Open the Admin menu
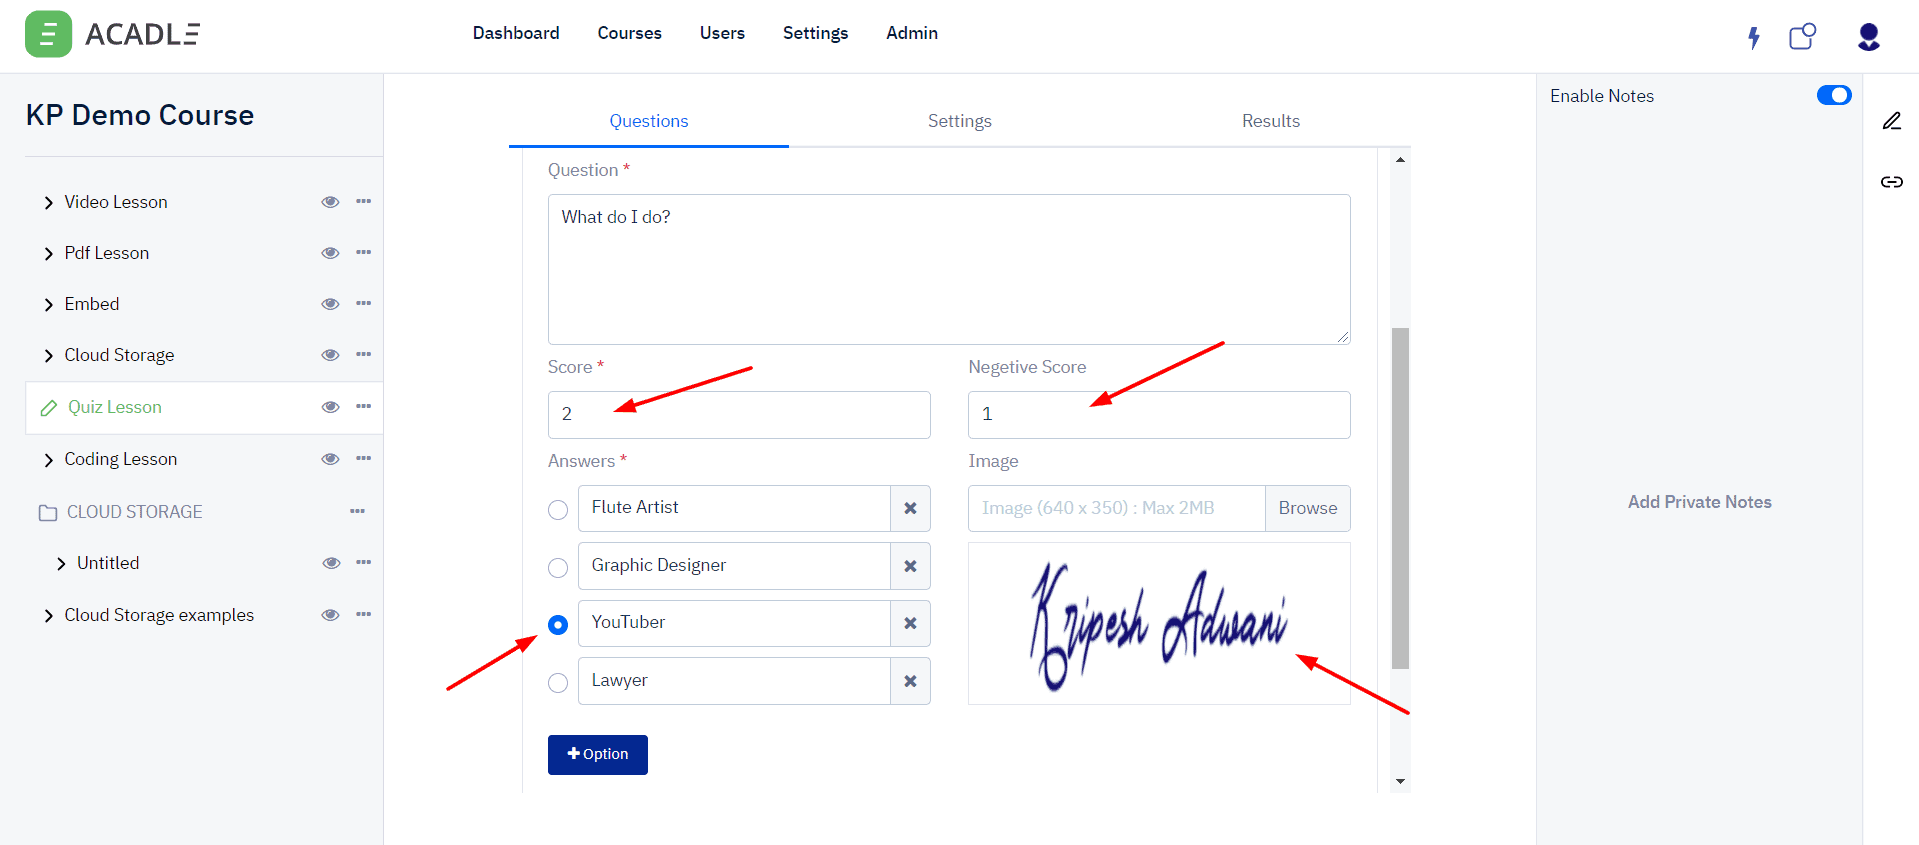 (912, 33)
